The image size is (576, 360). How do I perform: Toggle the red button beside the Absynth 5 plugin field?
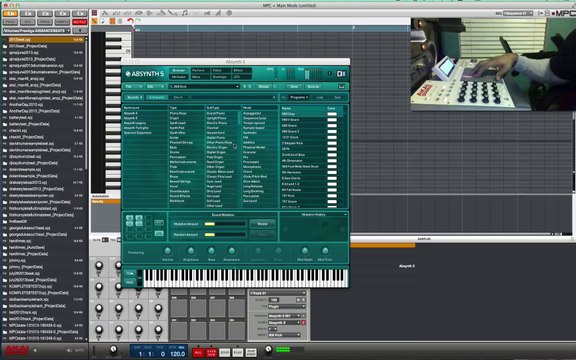[303, 323]
